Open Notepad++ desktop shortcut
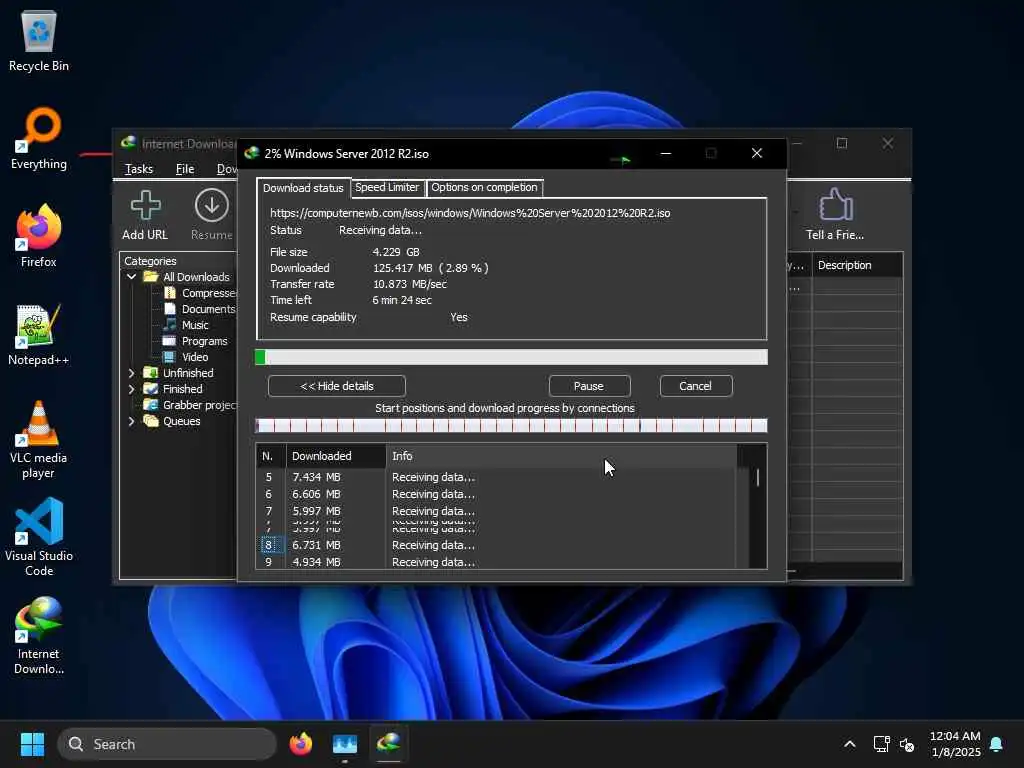1024x768 pixels. click(39, 334)
